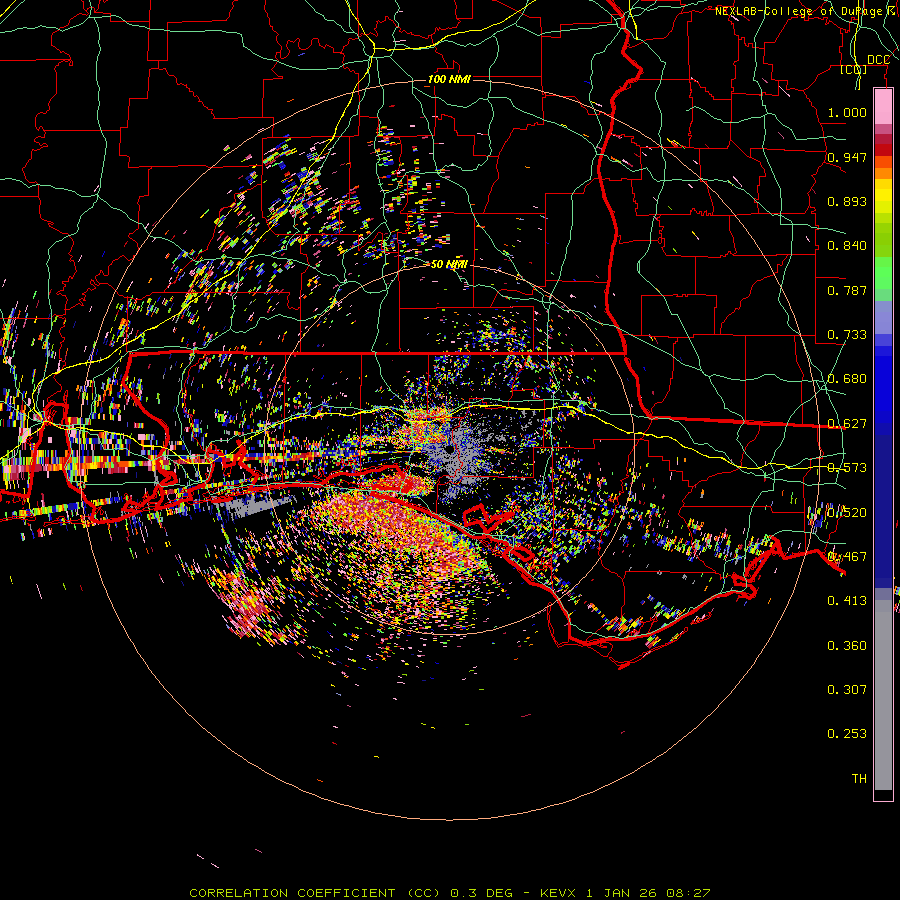Click the NEXLAB-College of DuPage label
The image size is (900, 900).
click(x=798, y=11)
